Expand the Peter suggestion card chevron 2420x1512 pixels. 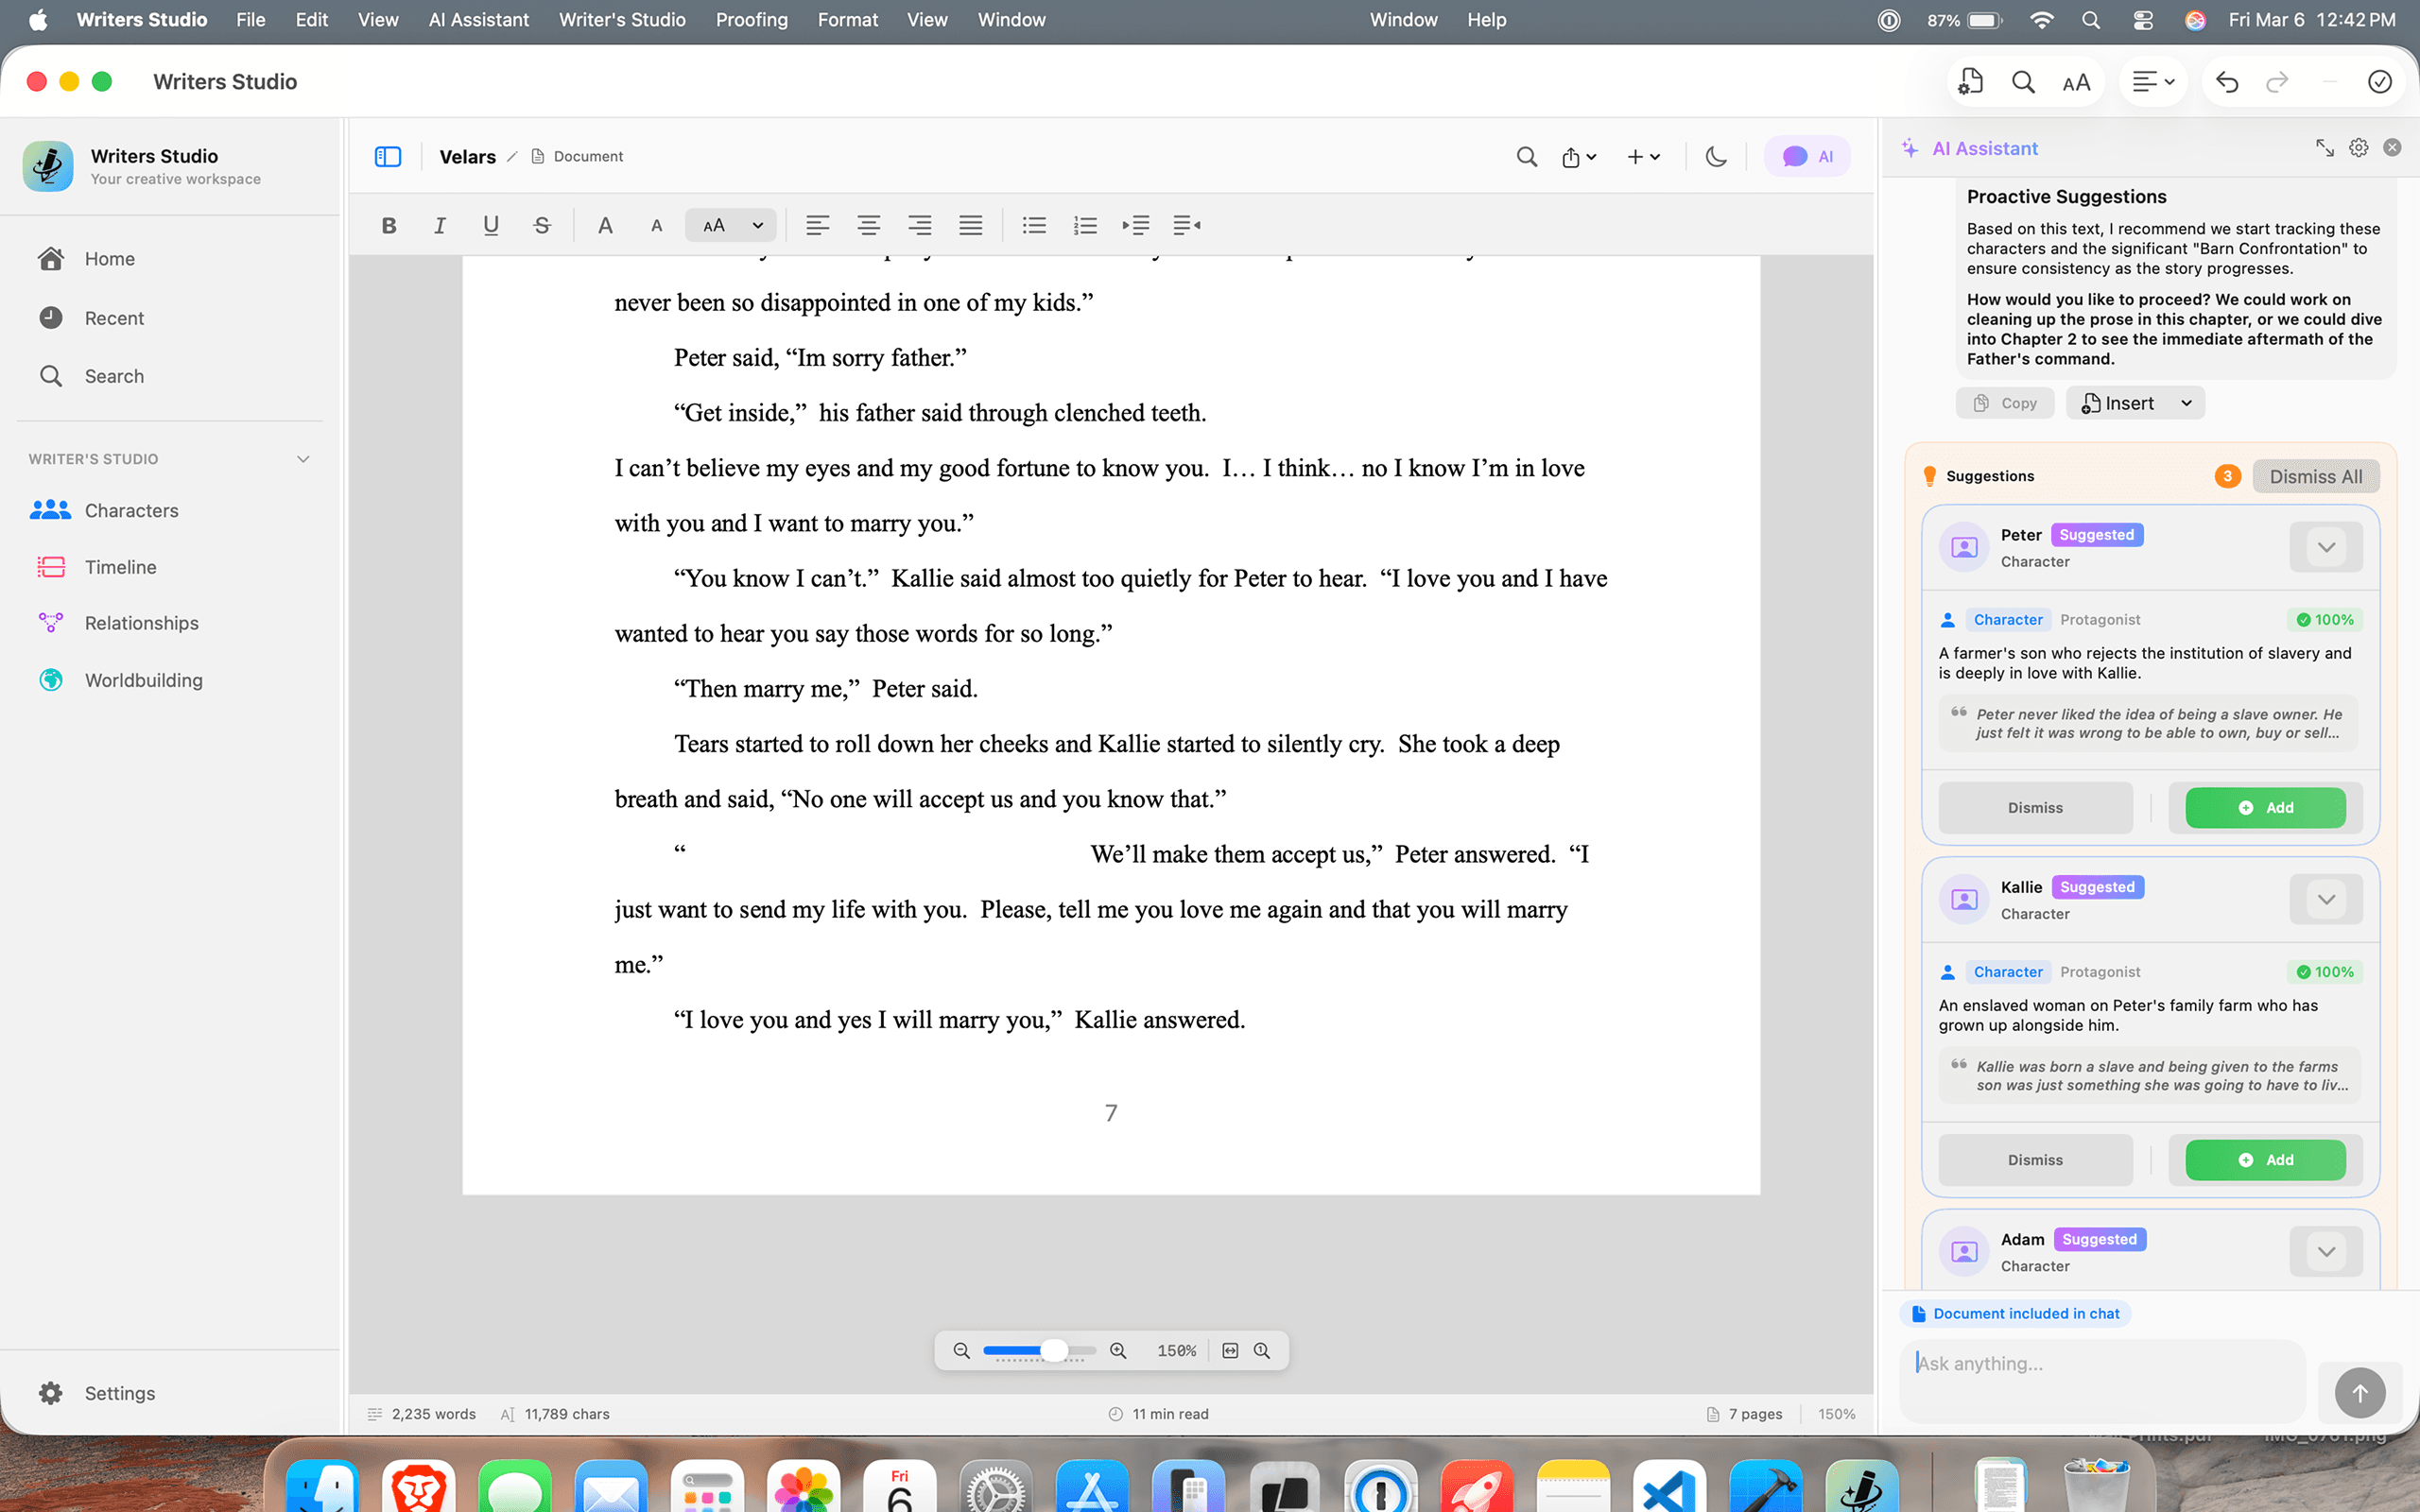pos(2326,547)
